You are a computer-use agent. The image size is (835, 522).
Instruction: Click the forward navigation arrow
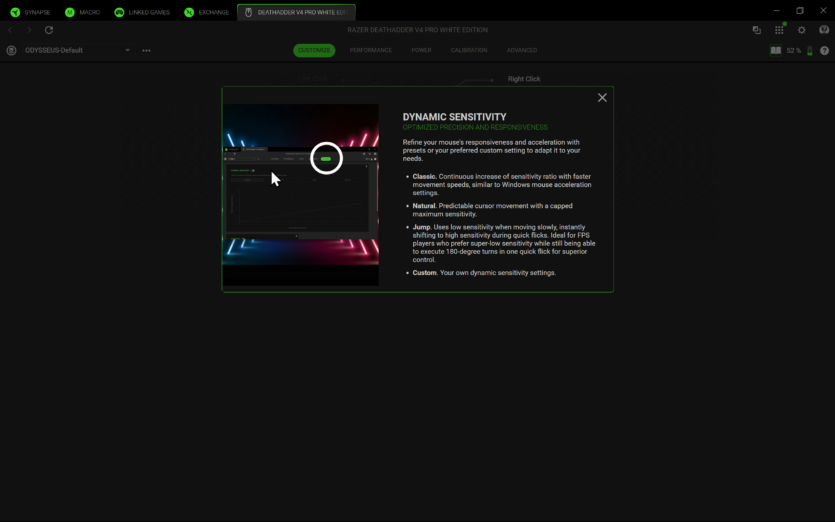point(29,30)
